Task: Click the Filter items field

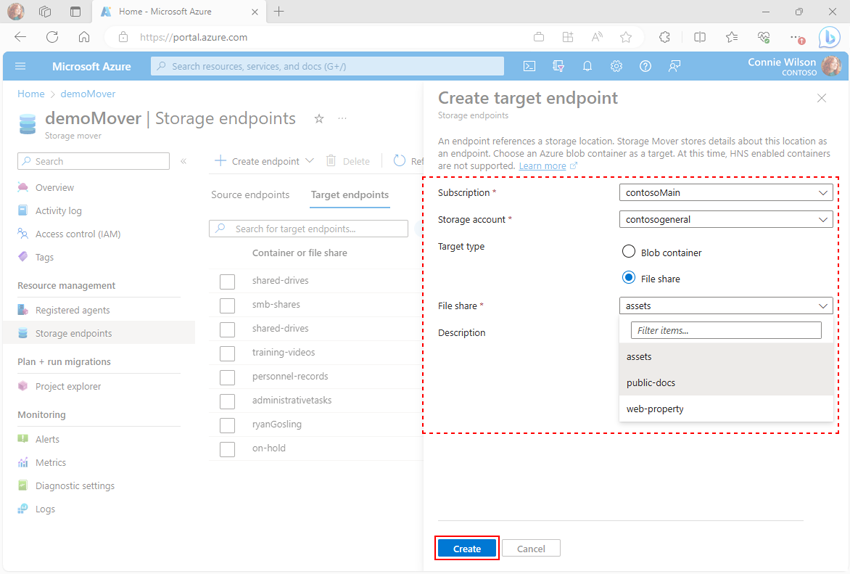Action: [x=726, y=330]
